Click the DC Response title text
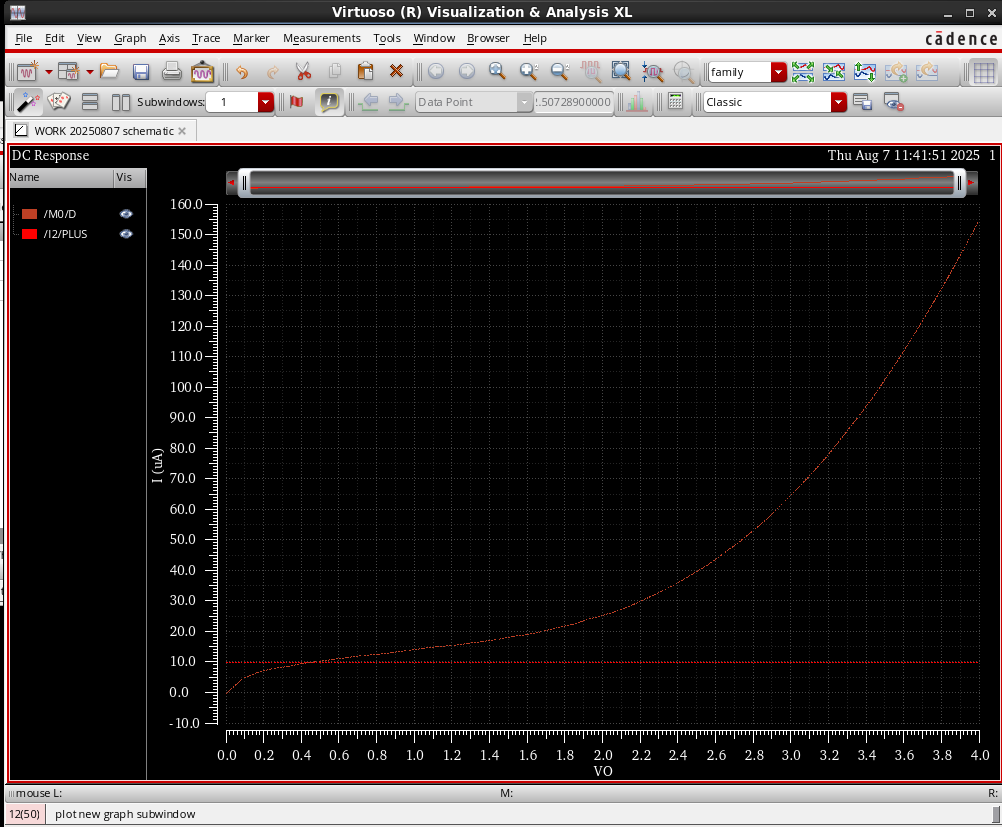Screen dimensions: 1002x827 pos(50,155)
